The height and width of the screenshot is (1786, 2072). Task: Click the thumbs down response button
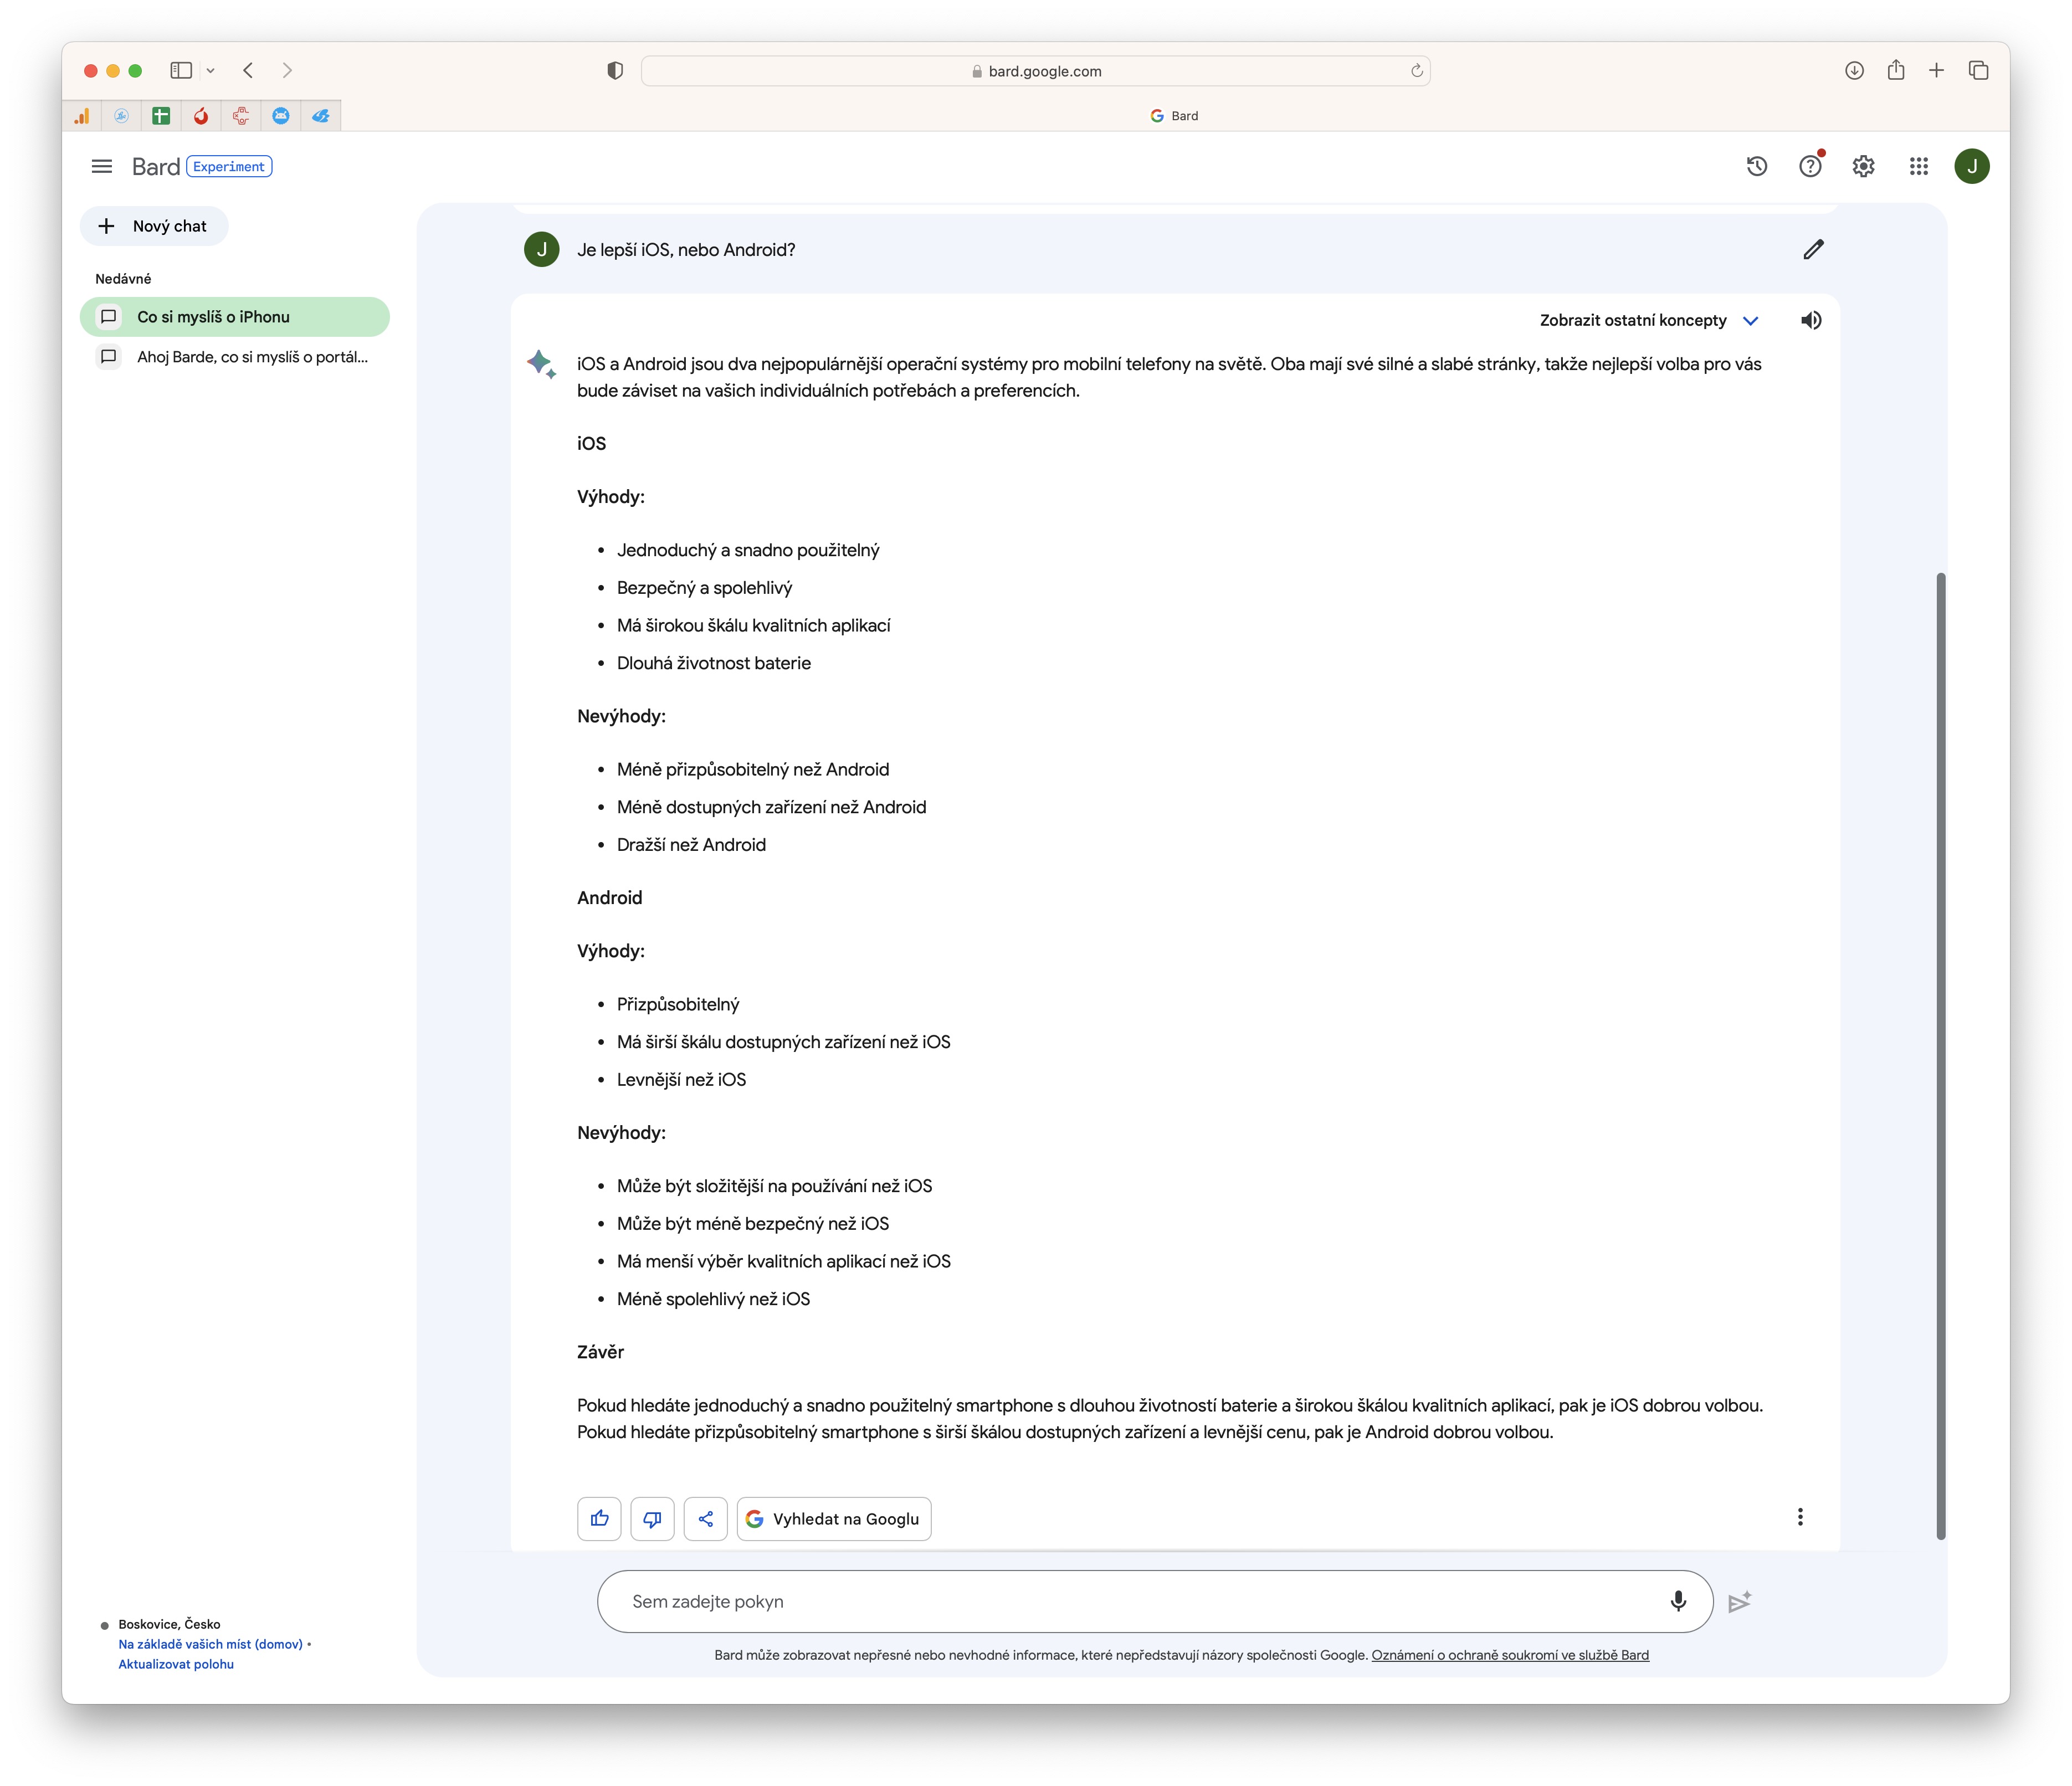pos(652,1518)
